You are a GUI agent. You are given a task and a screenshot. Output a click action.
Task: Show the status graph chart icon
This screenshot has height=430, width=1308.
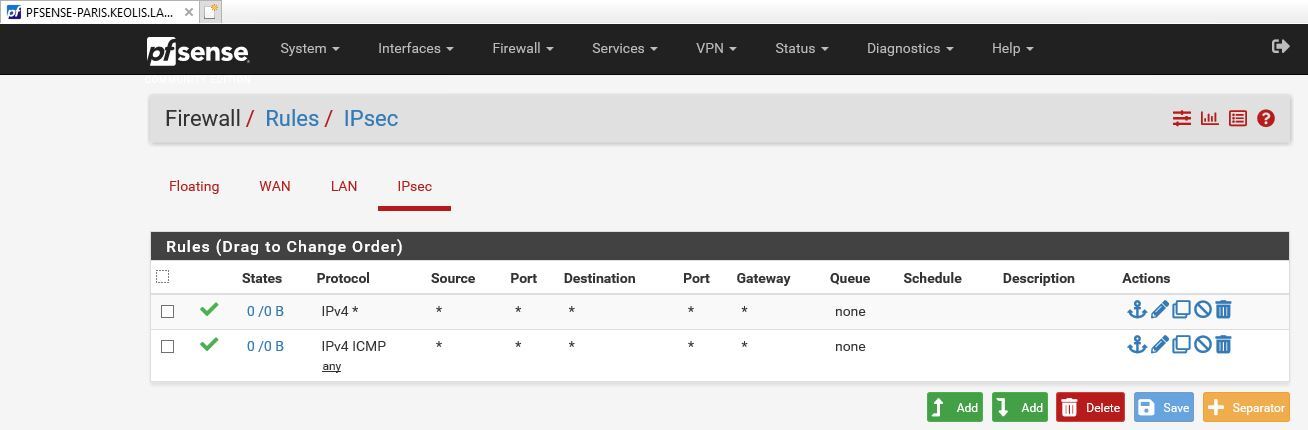pyautogui.click(x=1210, y=118)
